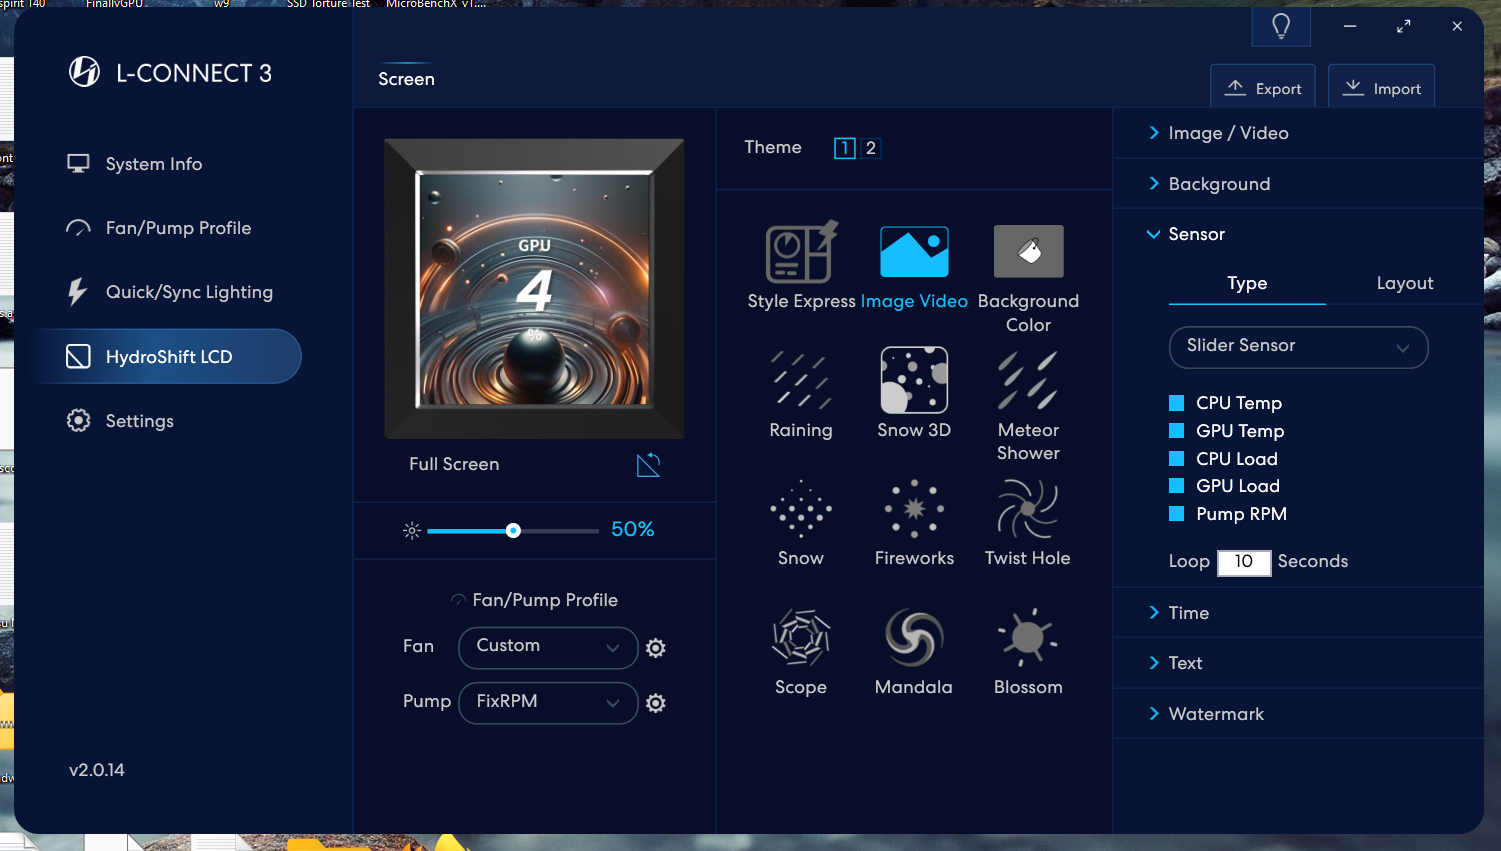Viewport: 1501px width, 851px height.
Task: Apply the Raining effect
Action: [801, 381]
